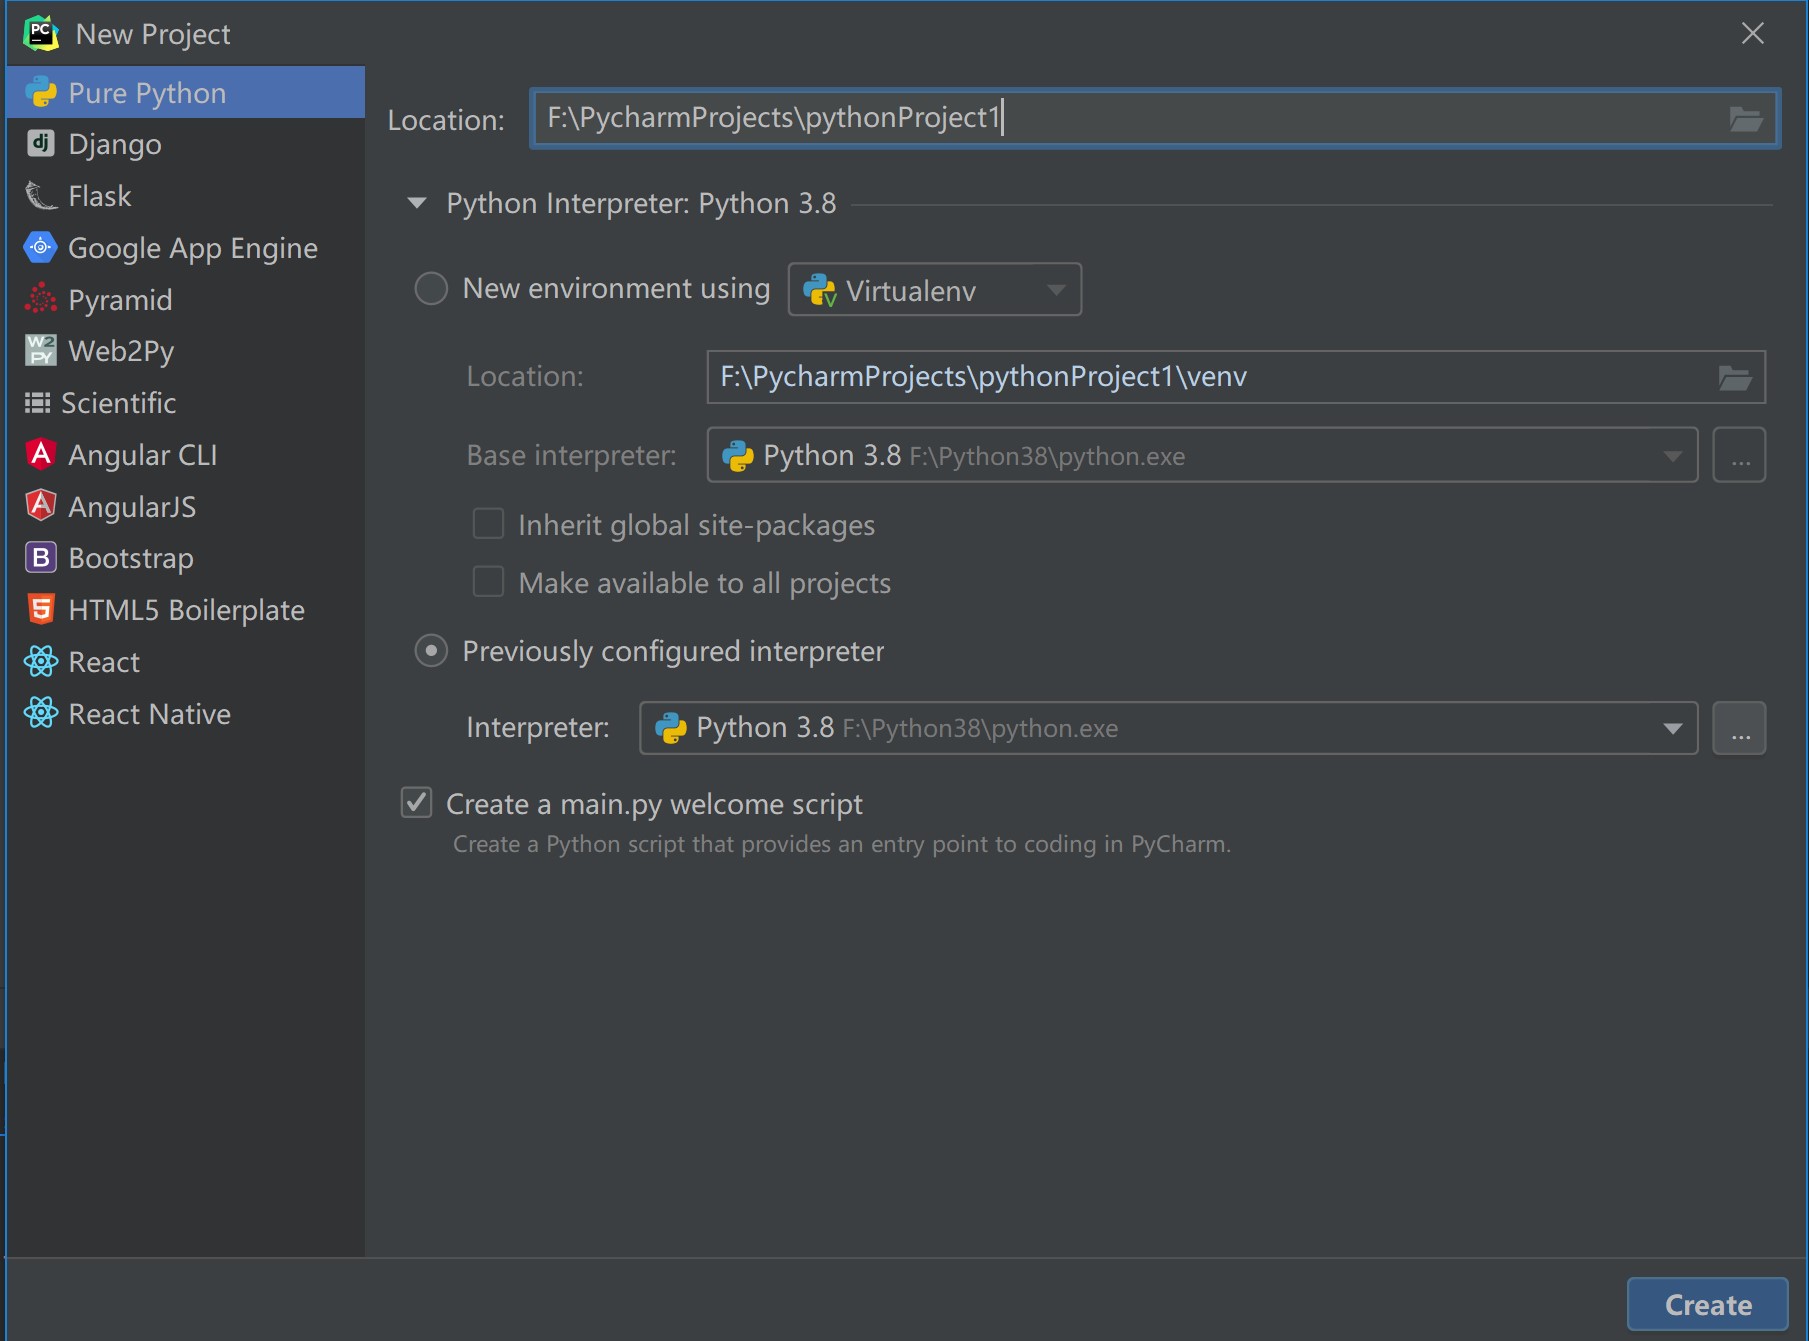
Task: Click the Create button
Action: click(x=1707, y=1304)
